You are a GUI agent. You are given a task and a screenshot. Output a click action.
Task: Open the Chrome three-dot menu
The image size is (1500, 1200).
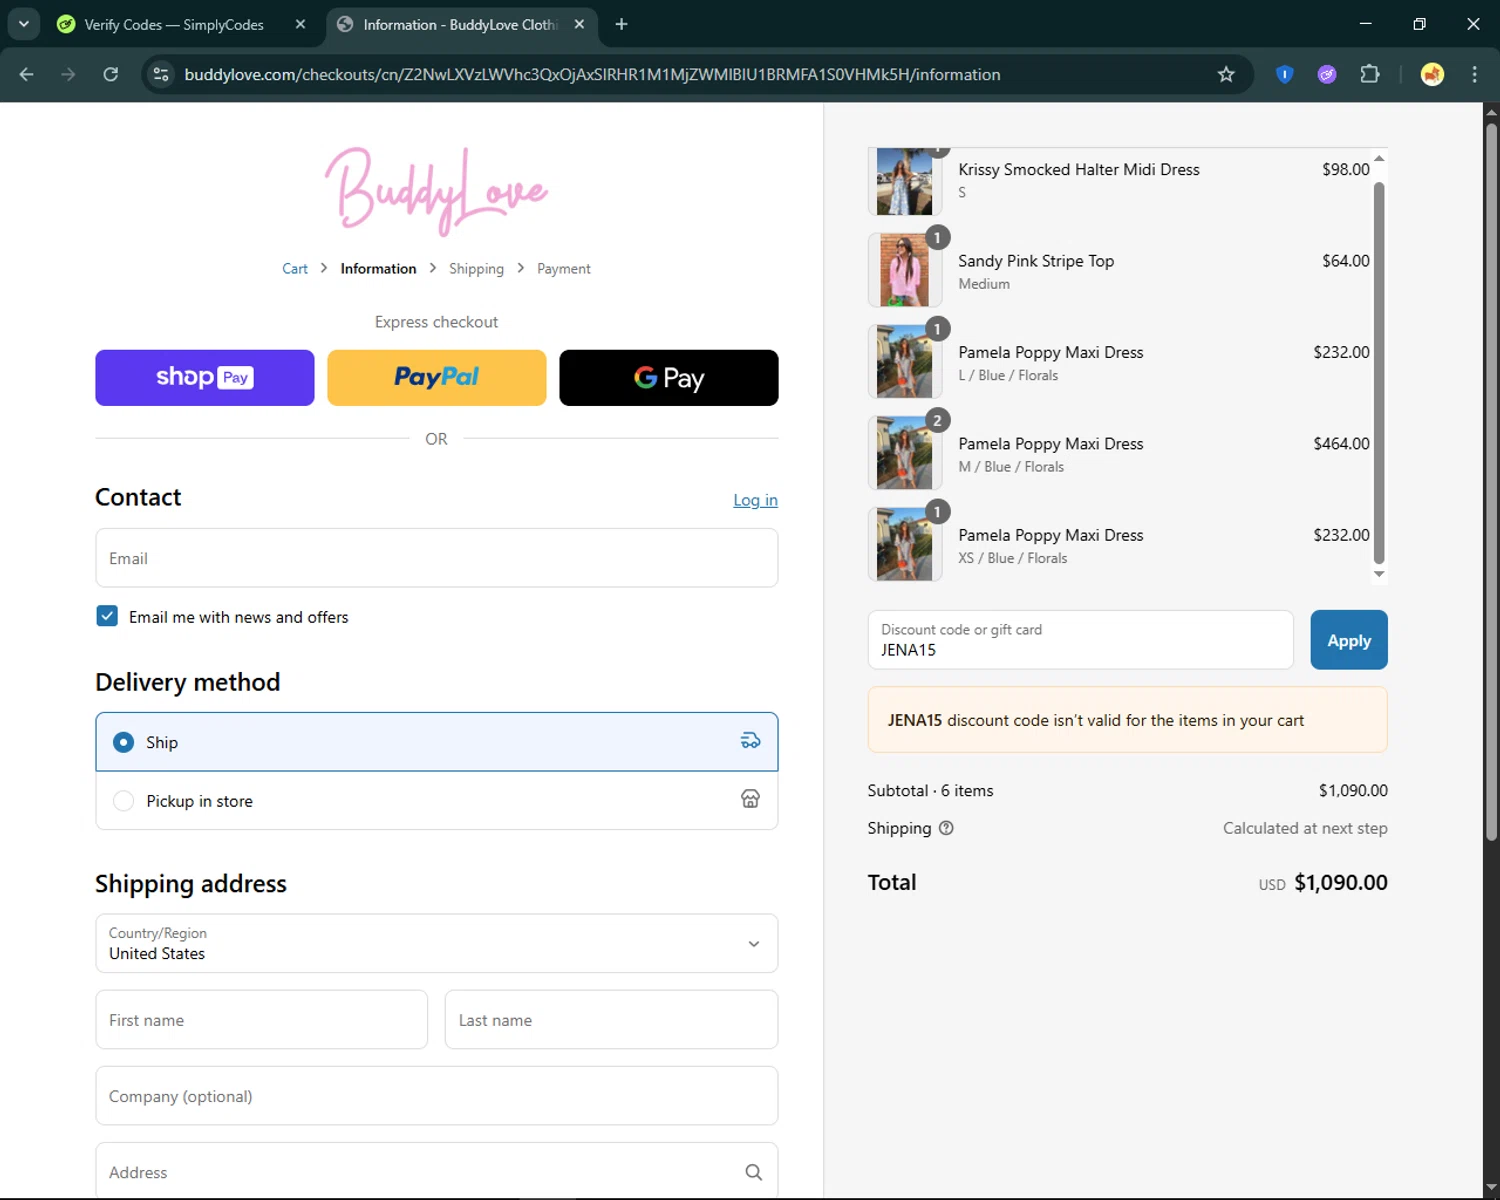(1474, 74)
